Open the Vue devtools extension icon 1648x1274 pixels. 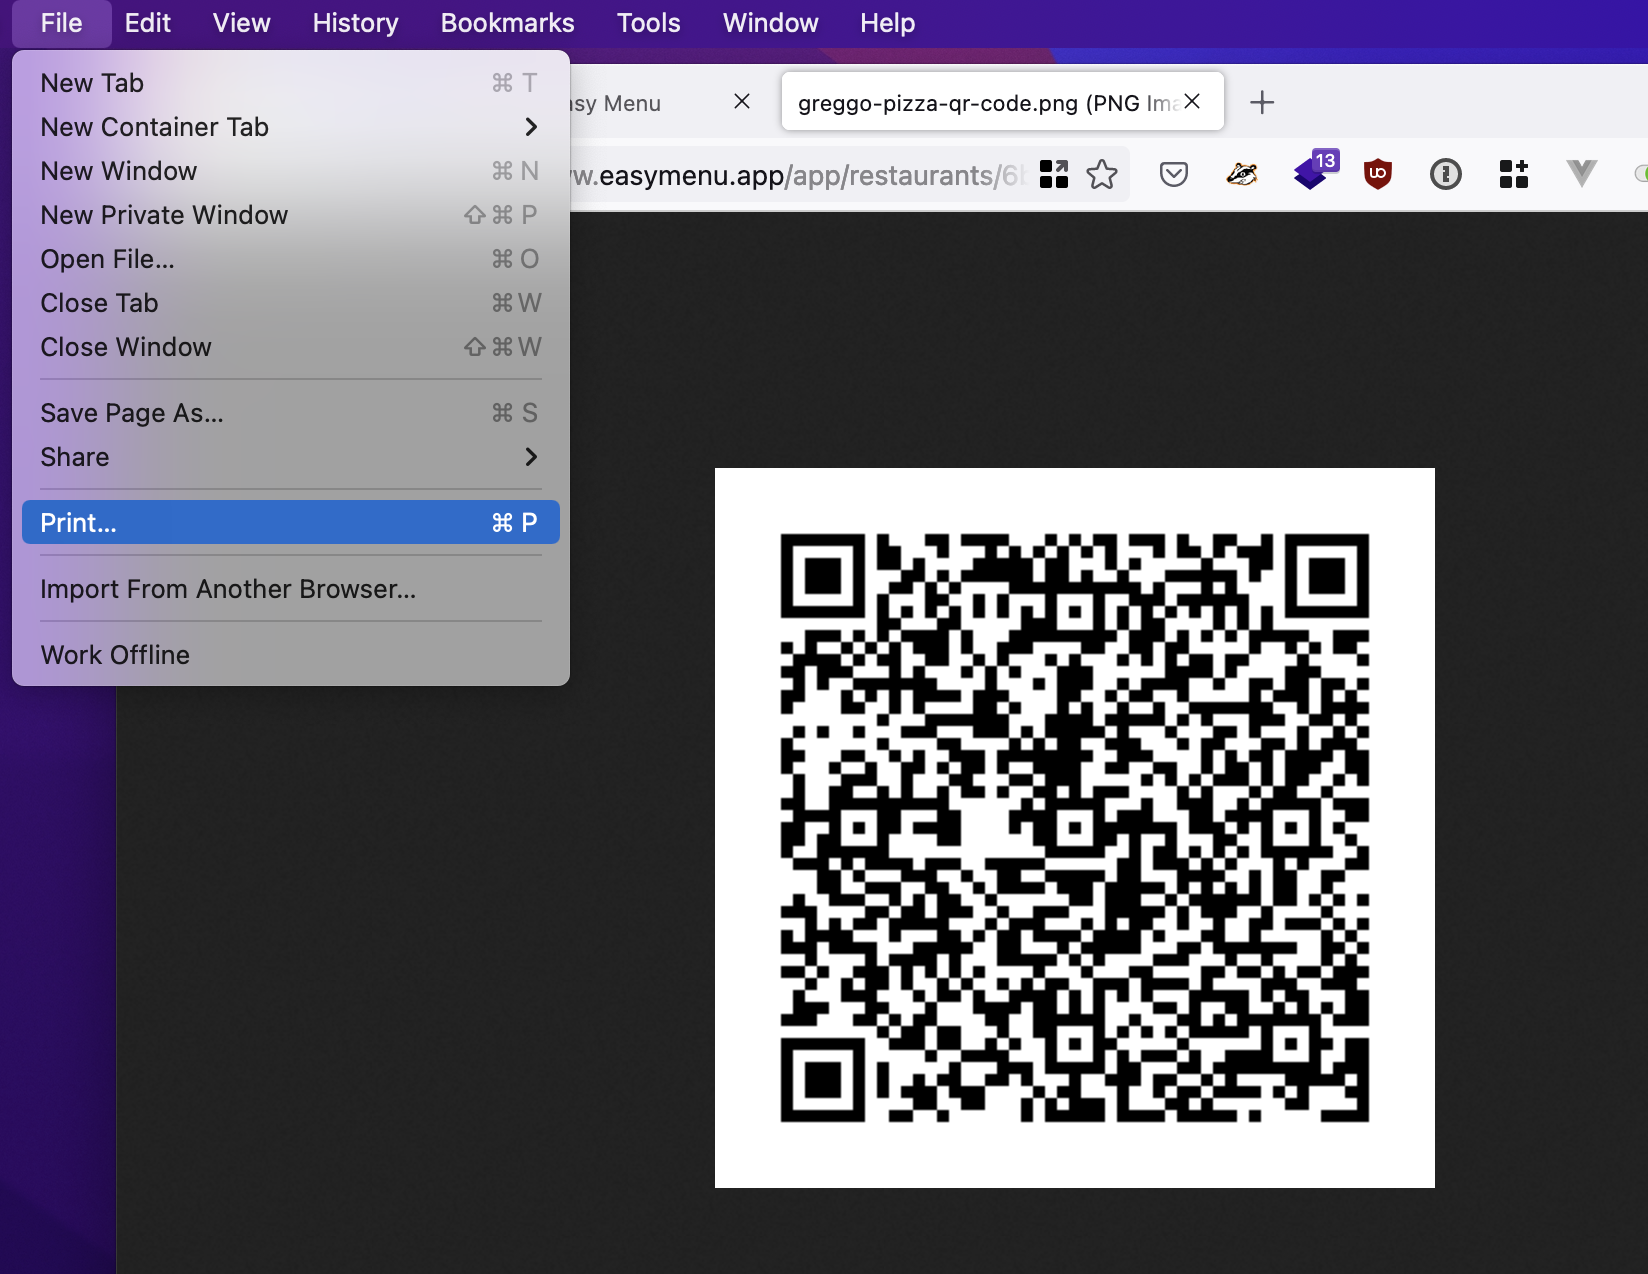click(1582, 174)
